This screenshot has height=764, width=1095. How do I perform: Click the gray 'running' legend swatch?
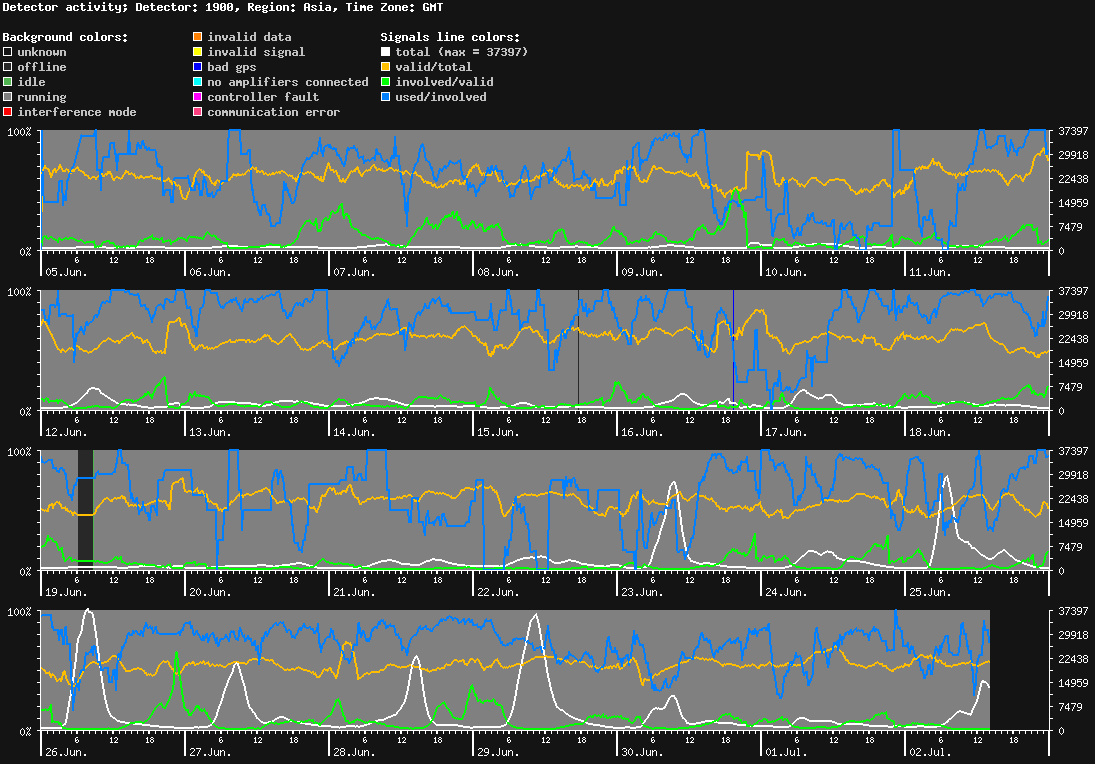click(8, 97)
